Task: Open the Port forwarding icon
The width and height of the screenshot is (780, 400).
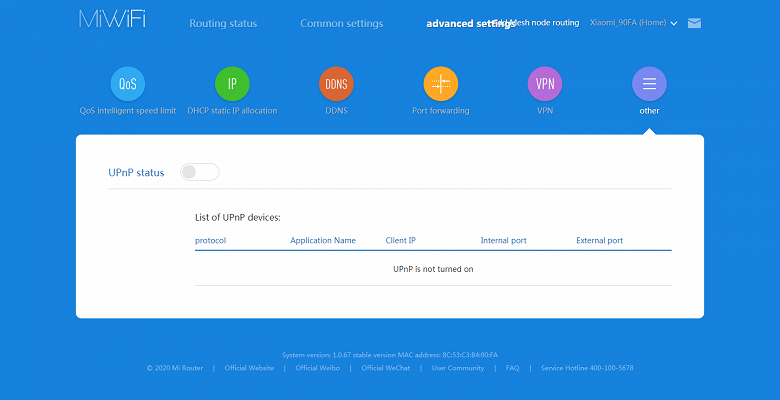Action: pyautogui.click(x=441, y=84)
